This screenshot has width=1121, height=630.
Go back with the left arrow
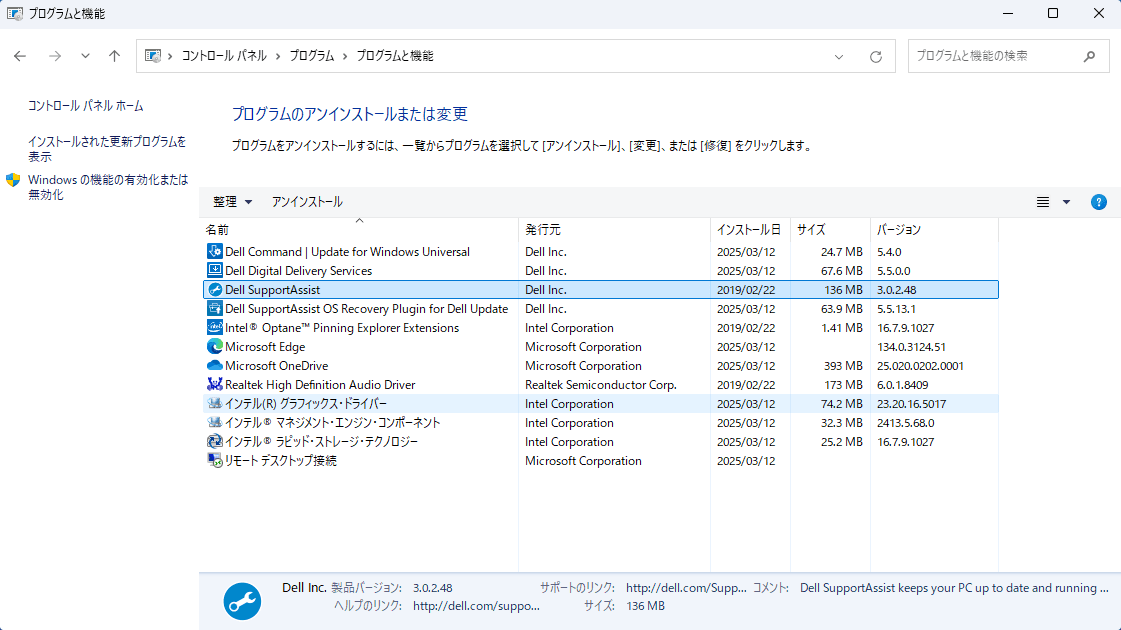(20, 56)
